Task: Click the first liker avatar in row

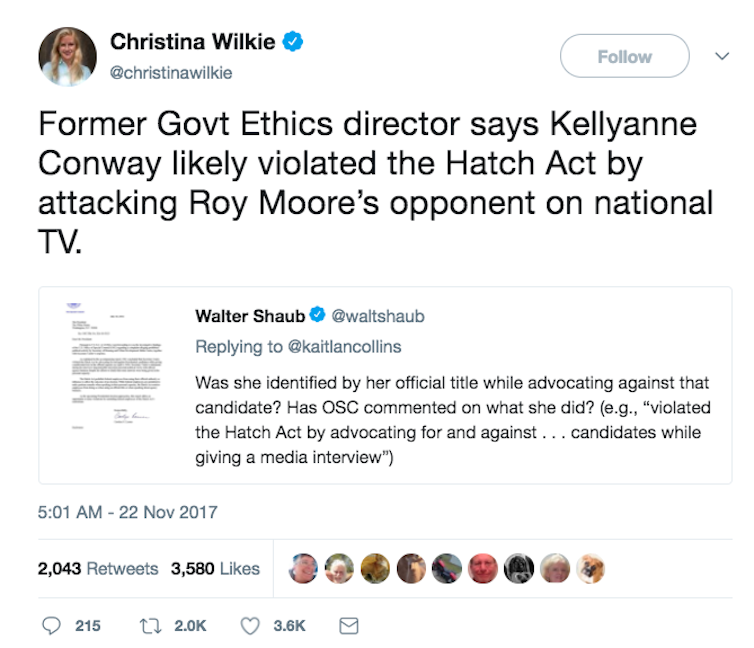Action: [x=303, y=568]
